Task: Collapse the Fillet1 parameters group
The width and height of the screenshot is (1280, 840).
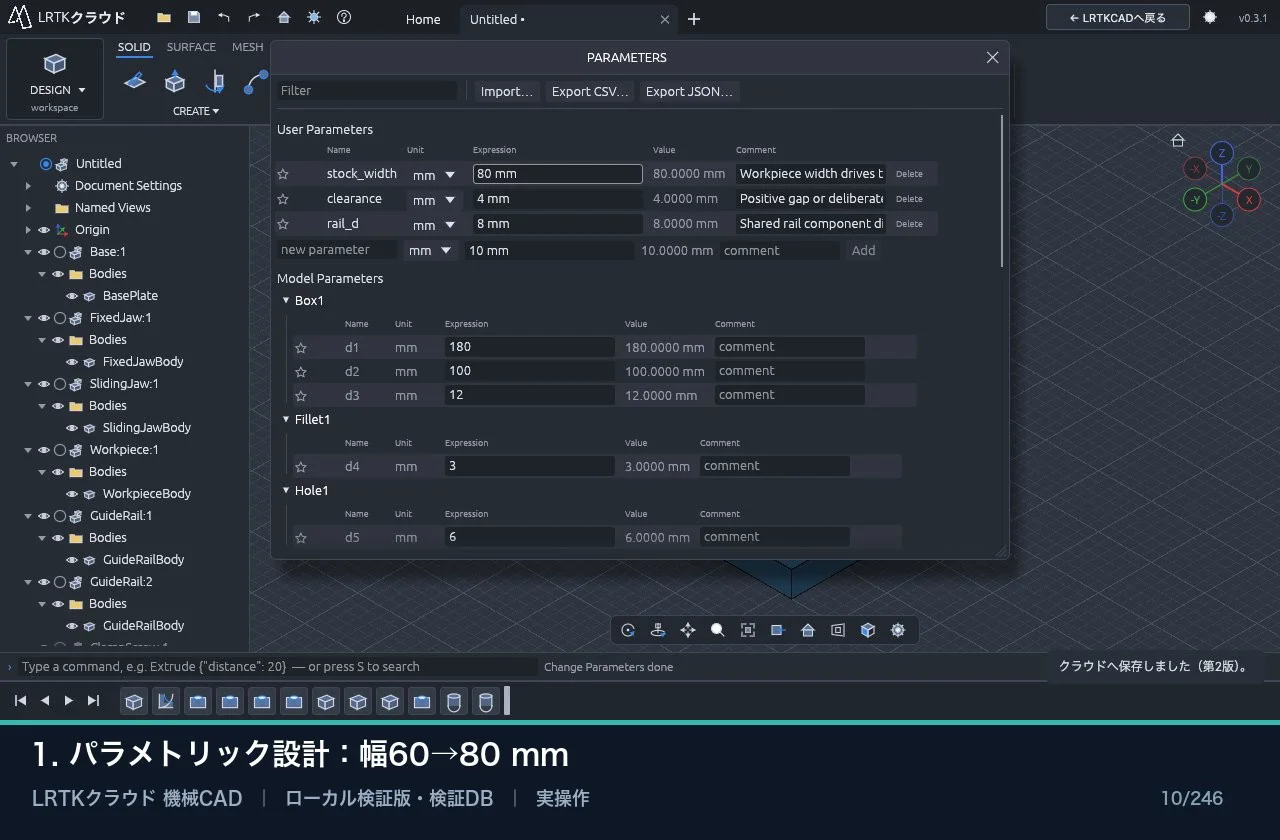Action: point(285,420)
